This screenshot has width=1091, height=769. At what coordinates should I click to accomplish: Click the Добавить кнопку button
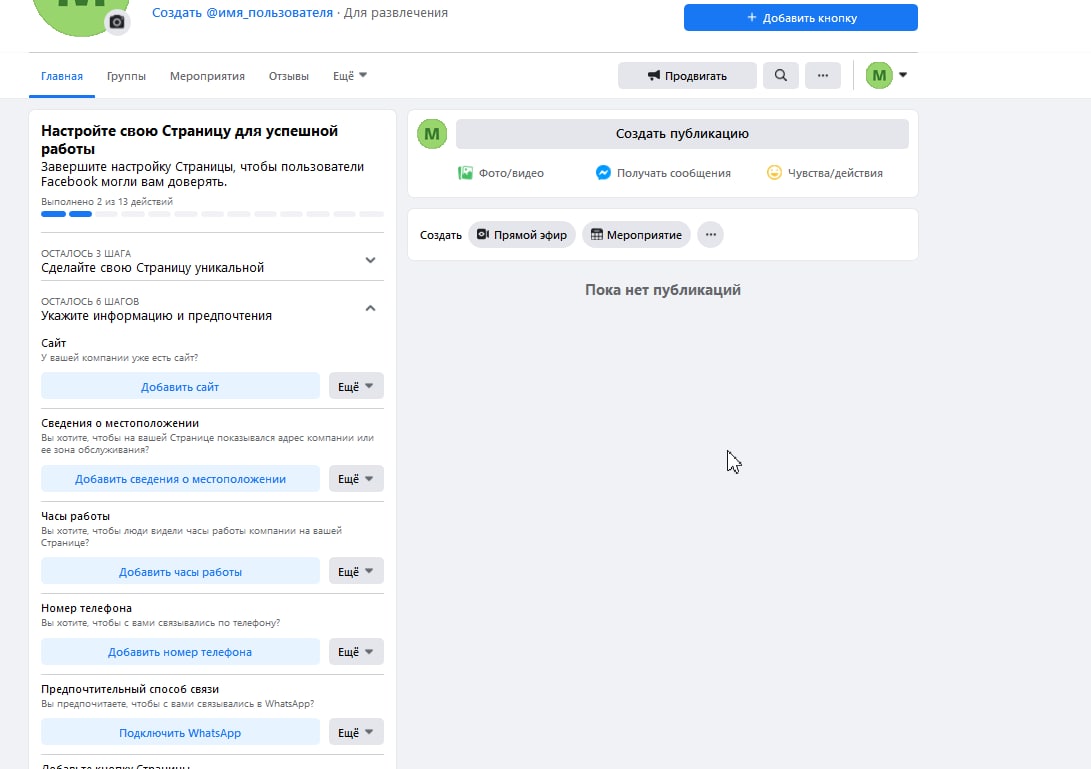(800, 17)
